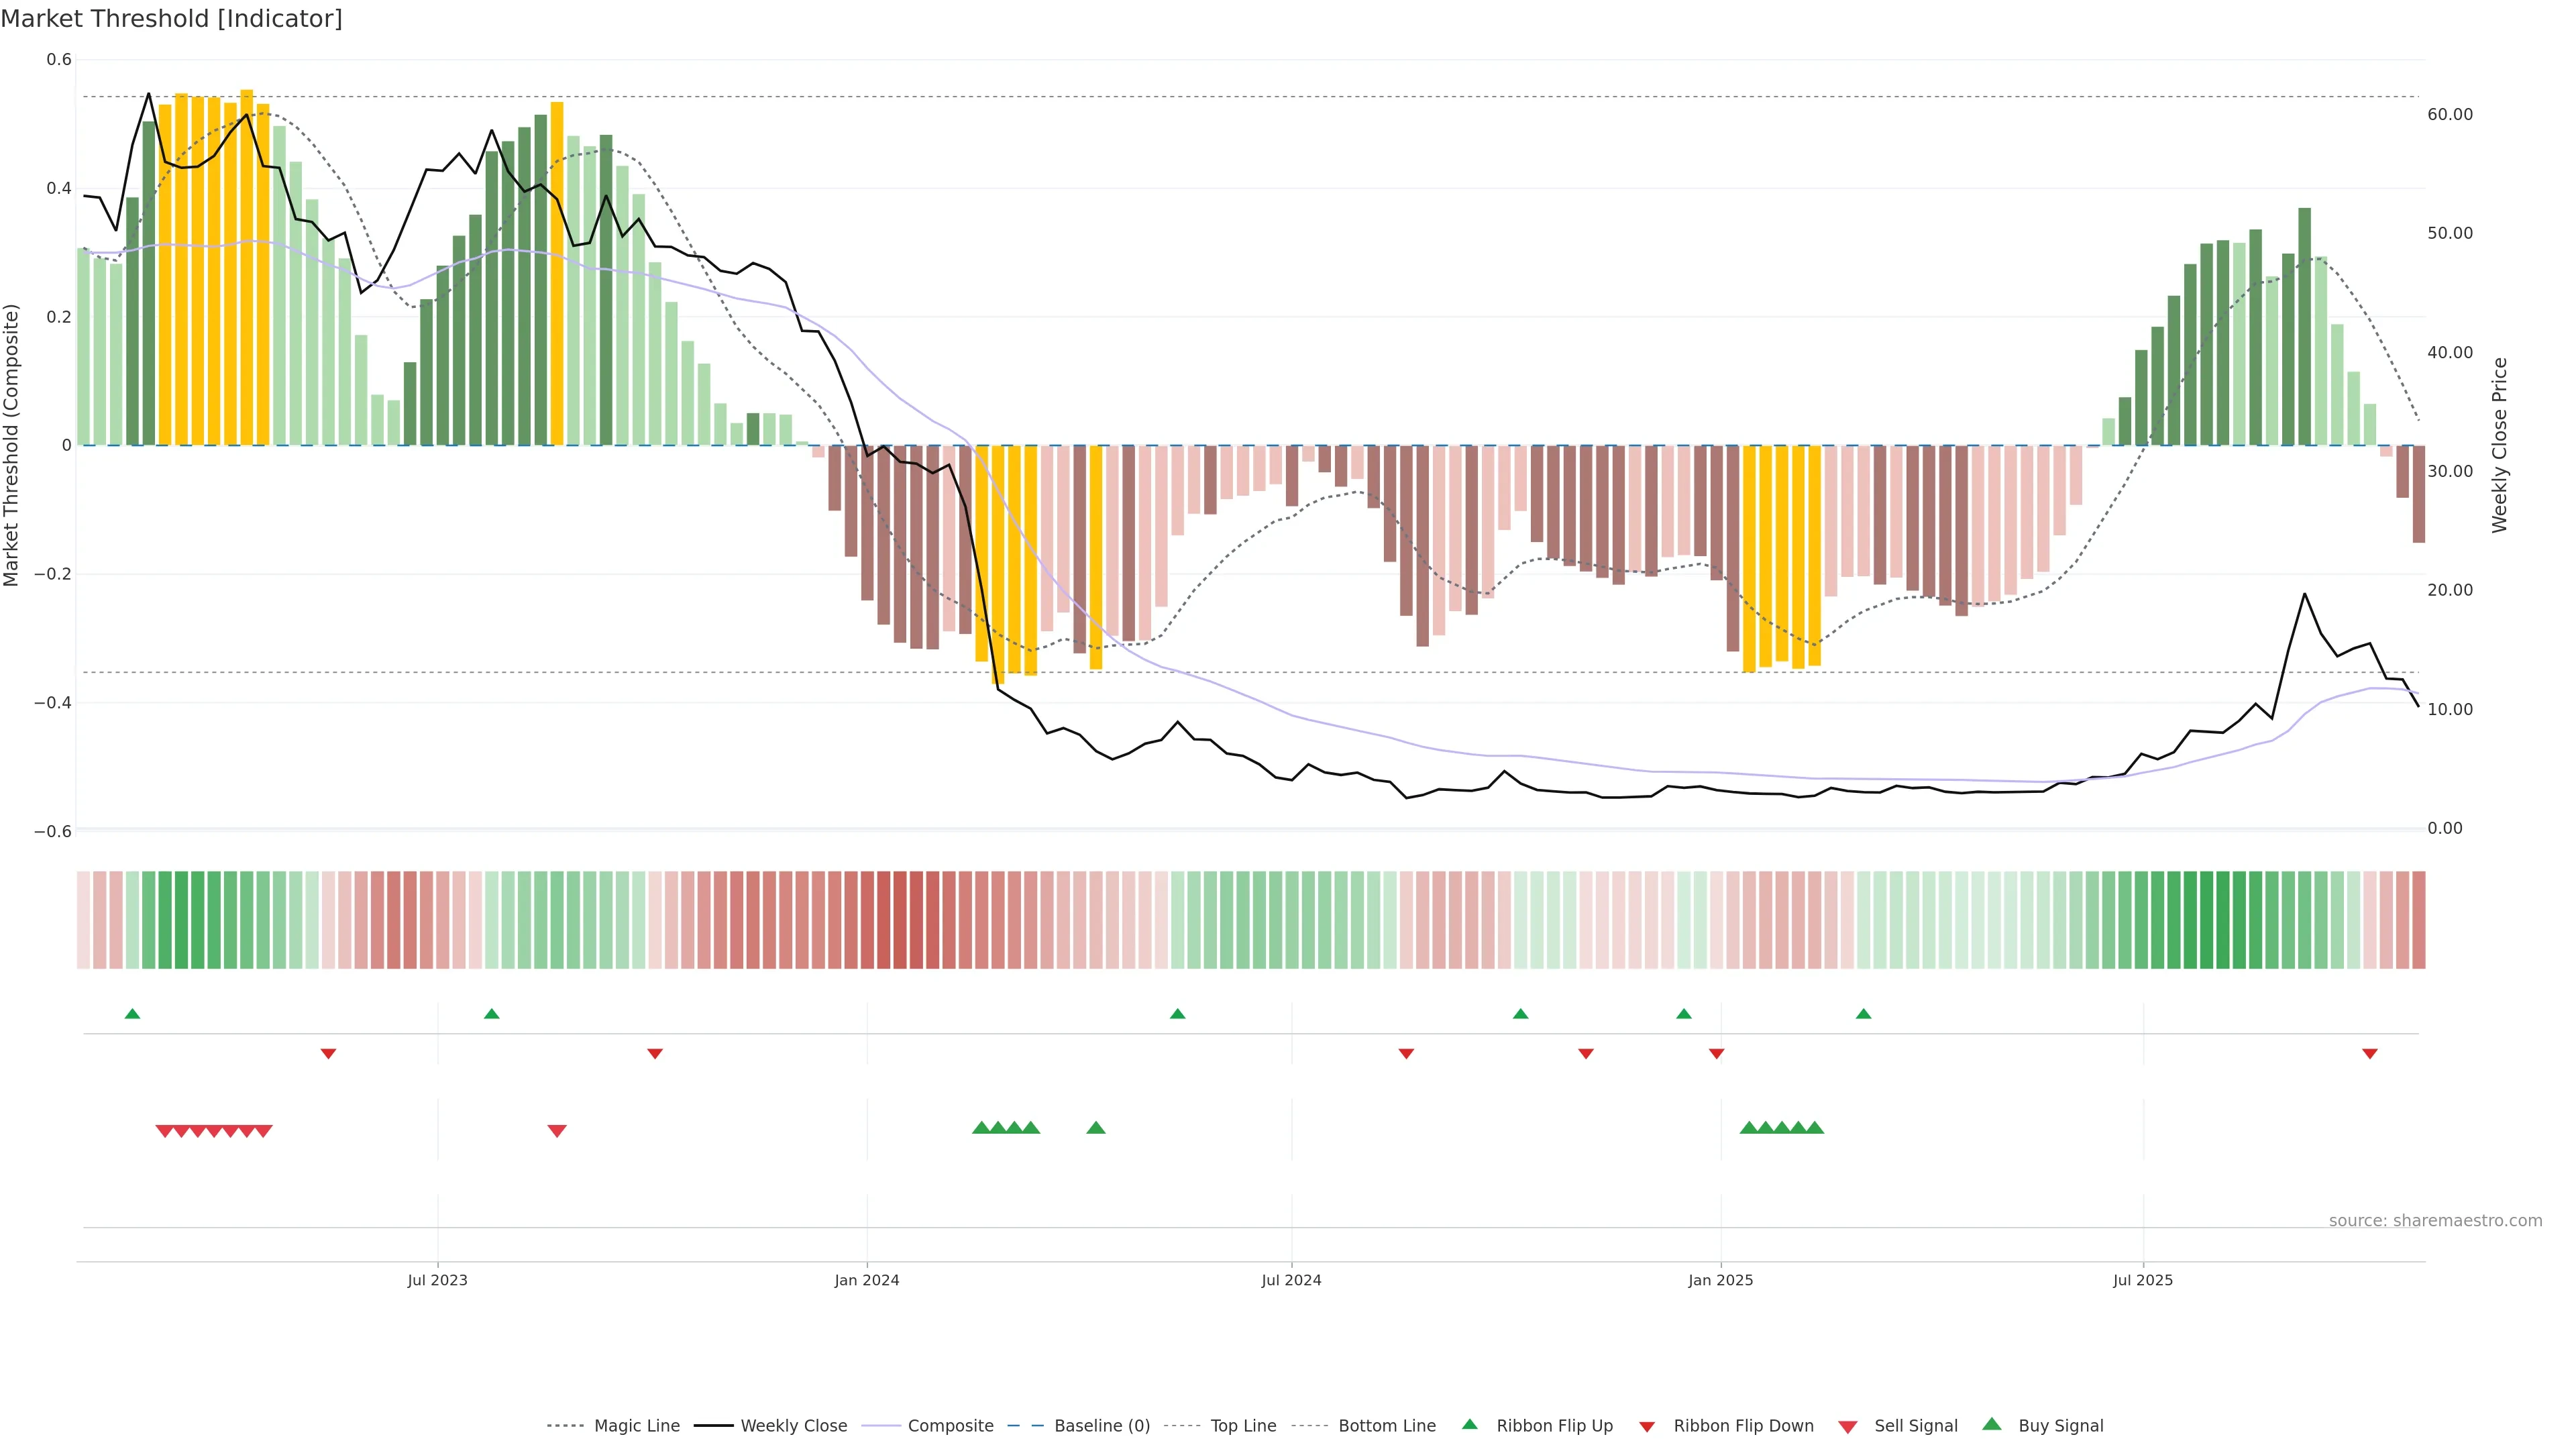The image size is (2576, 1449).
Task: Click the Ribbon Flip Down legend triangle icon
Action: click(x=1647, y=1427)
